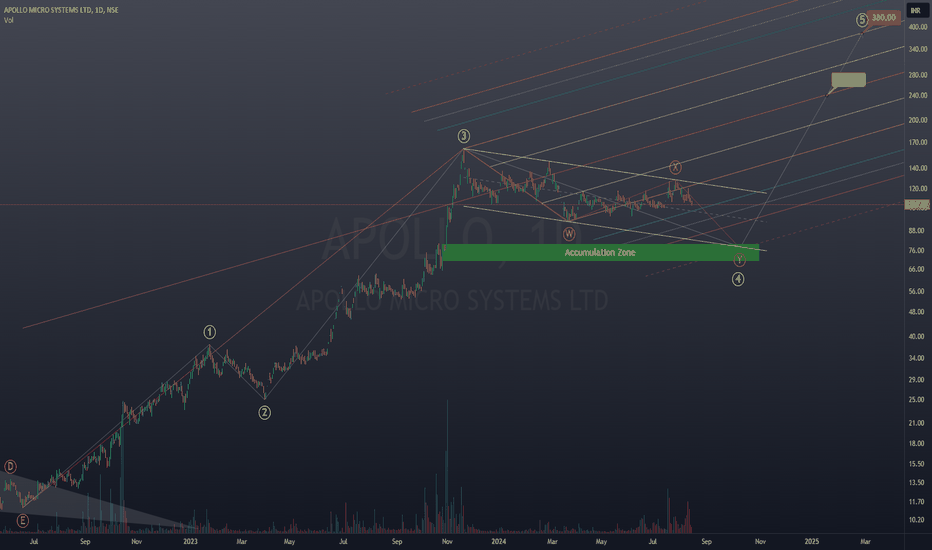Click the 76.00 price axis label
This screenshot has width=932, height=550.
pyautogui.click(x=916, y=250)
